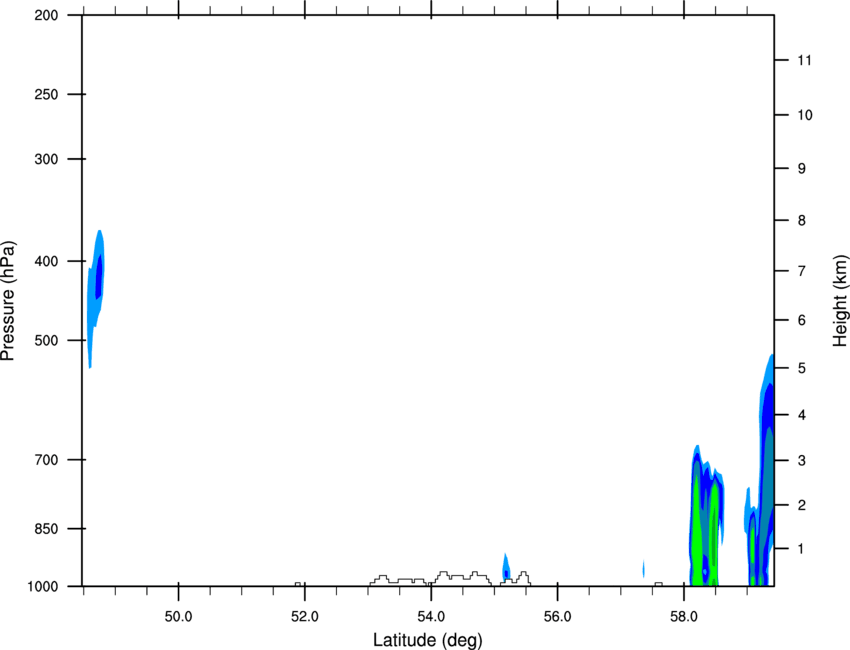This screenshot has width=850, height=650.
Task: Click the 7 km height label
Action: coord(802,271)
